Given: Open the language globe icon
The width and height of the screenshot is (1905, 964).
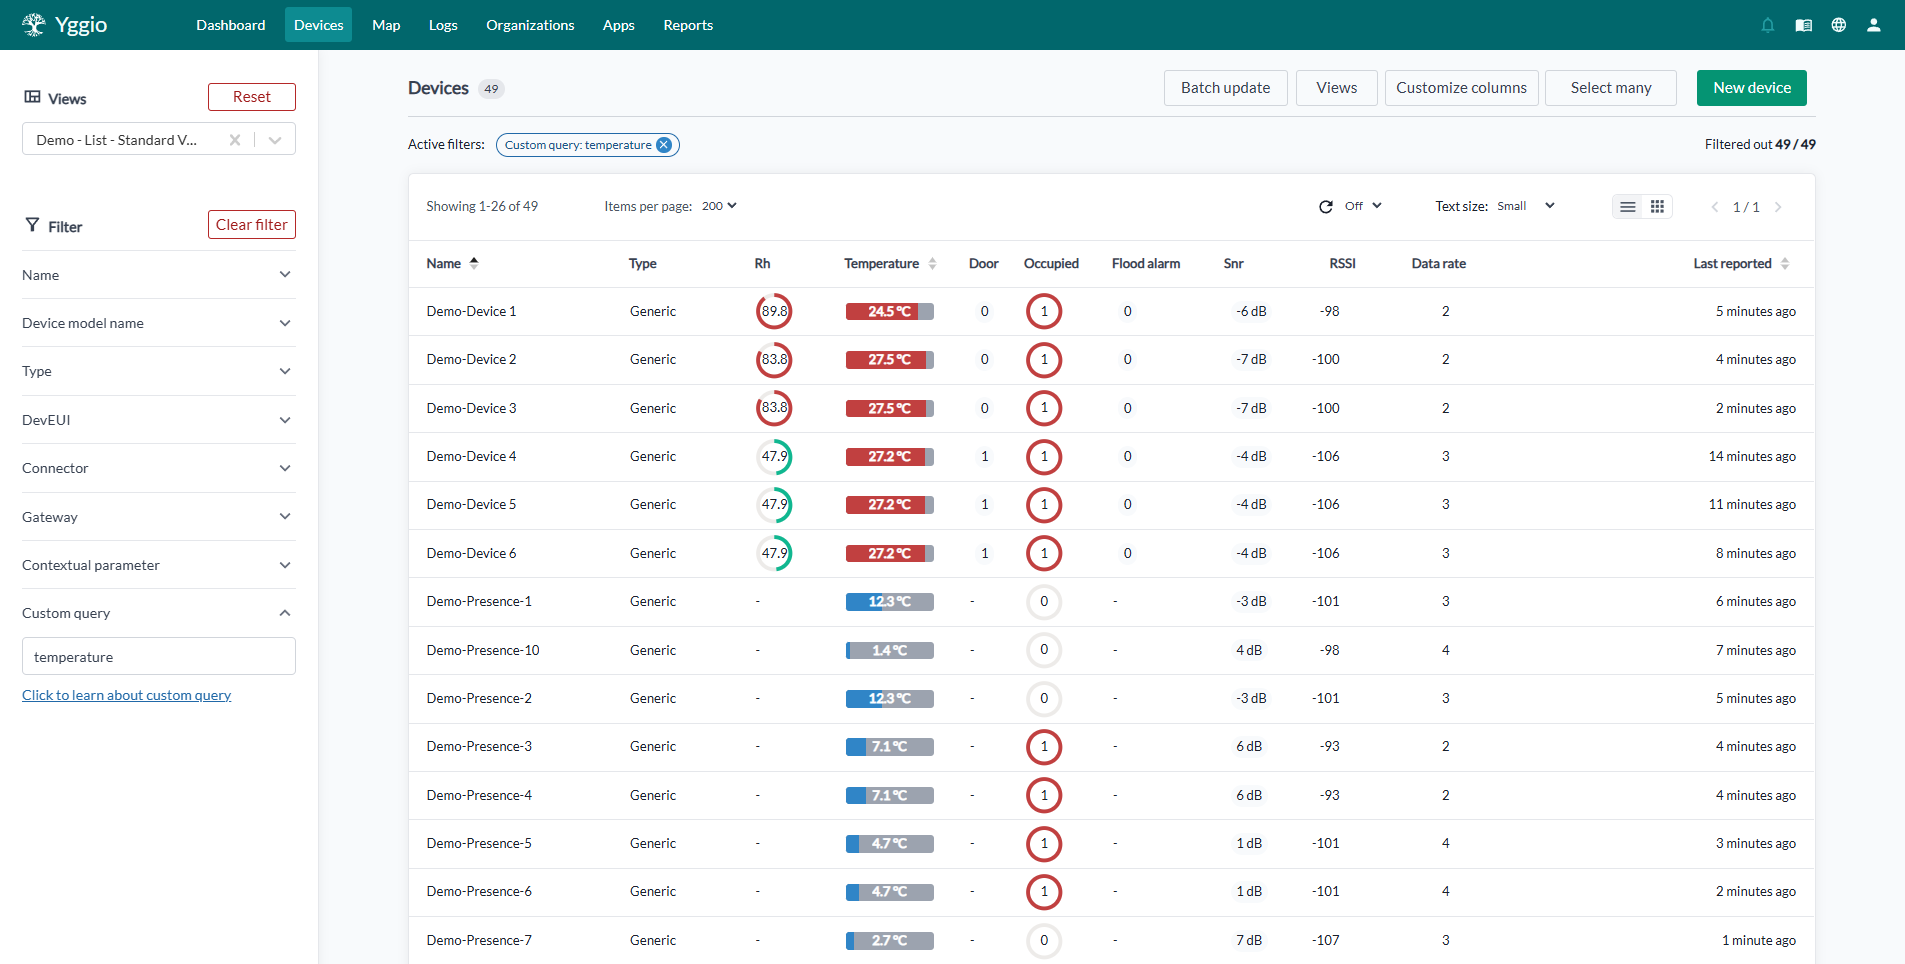Looking at the screenshot, I should click(x=1839, y=25).
